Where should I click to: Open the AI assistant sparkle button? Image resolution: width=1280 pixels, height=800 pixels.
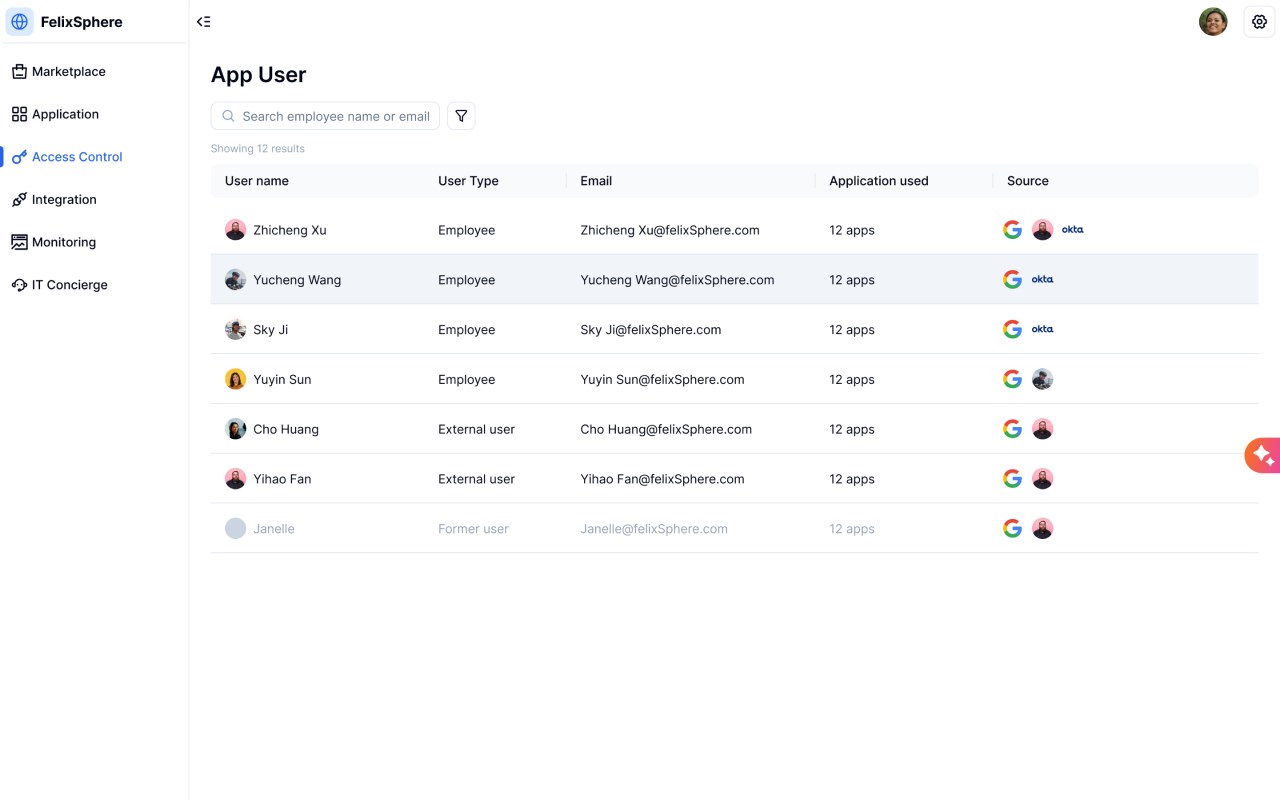click(x=1262, y=456)
